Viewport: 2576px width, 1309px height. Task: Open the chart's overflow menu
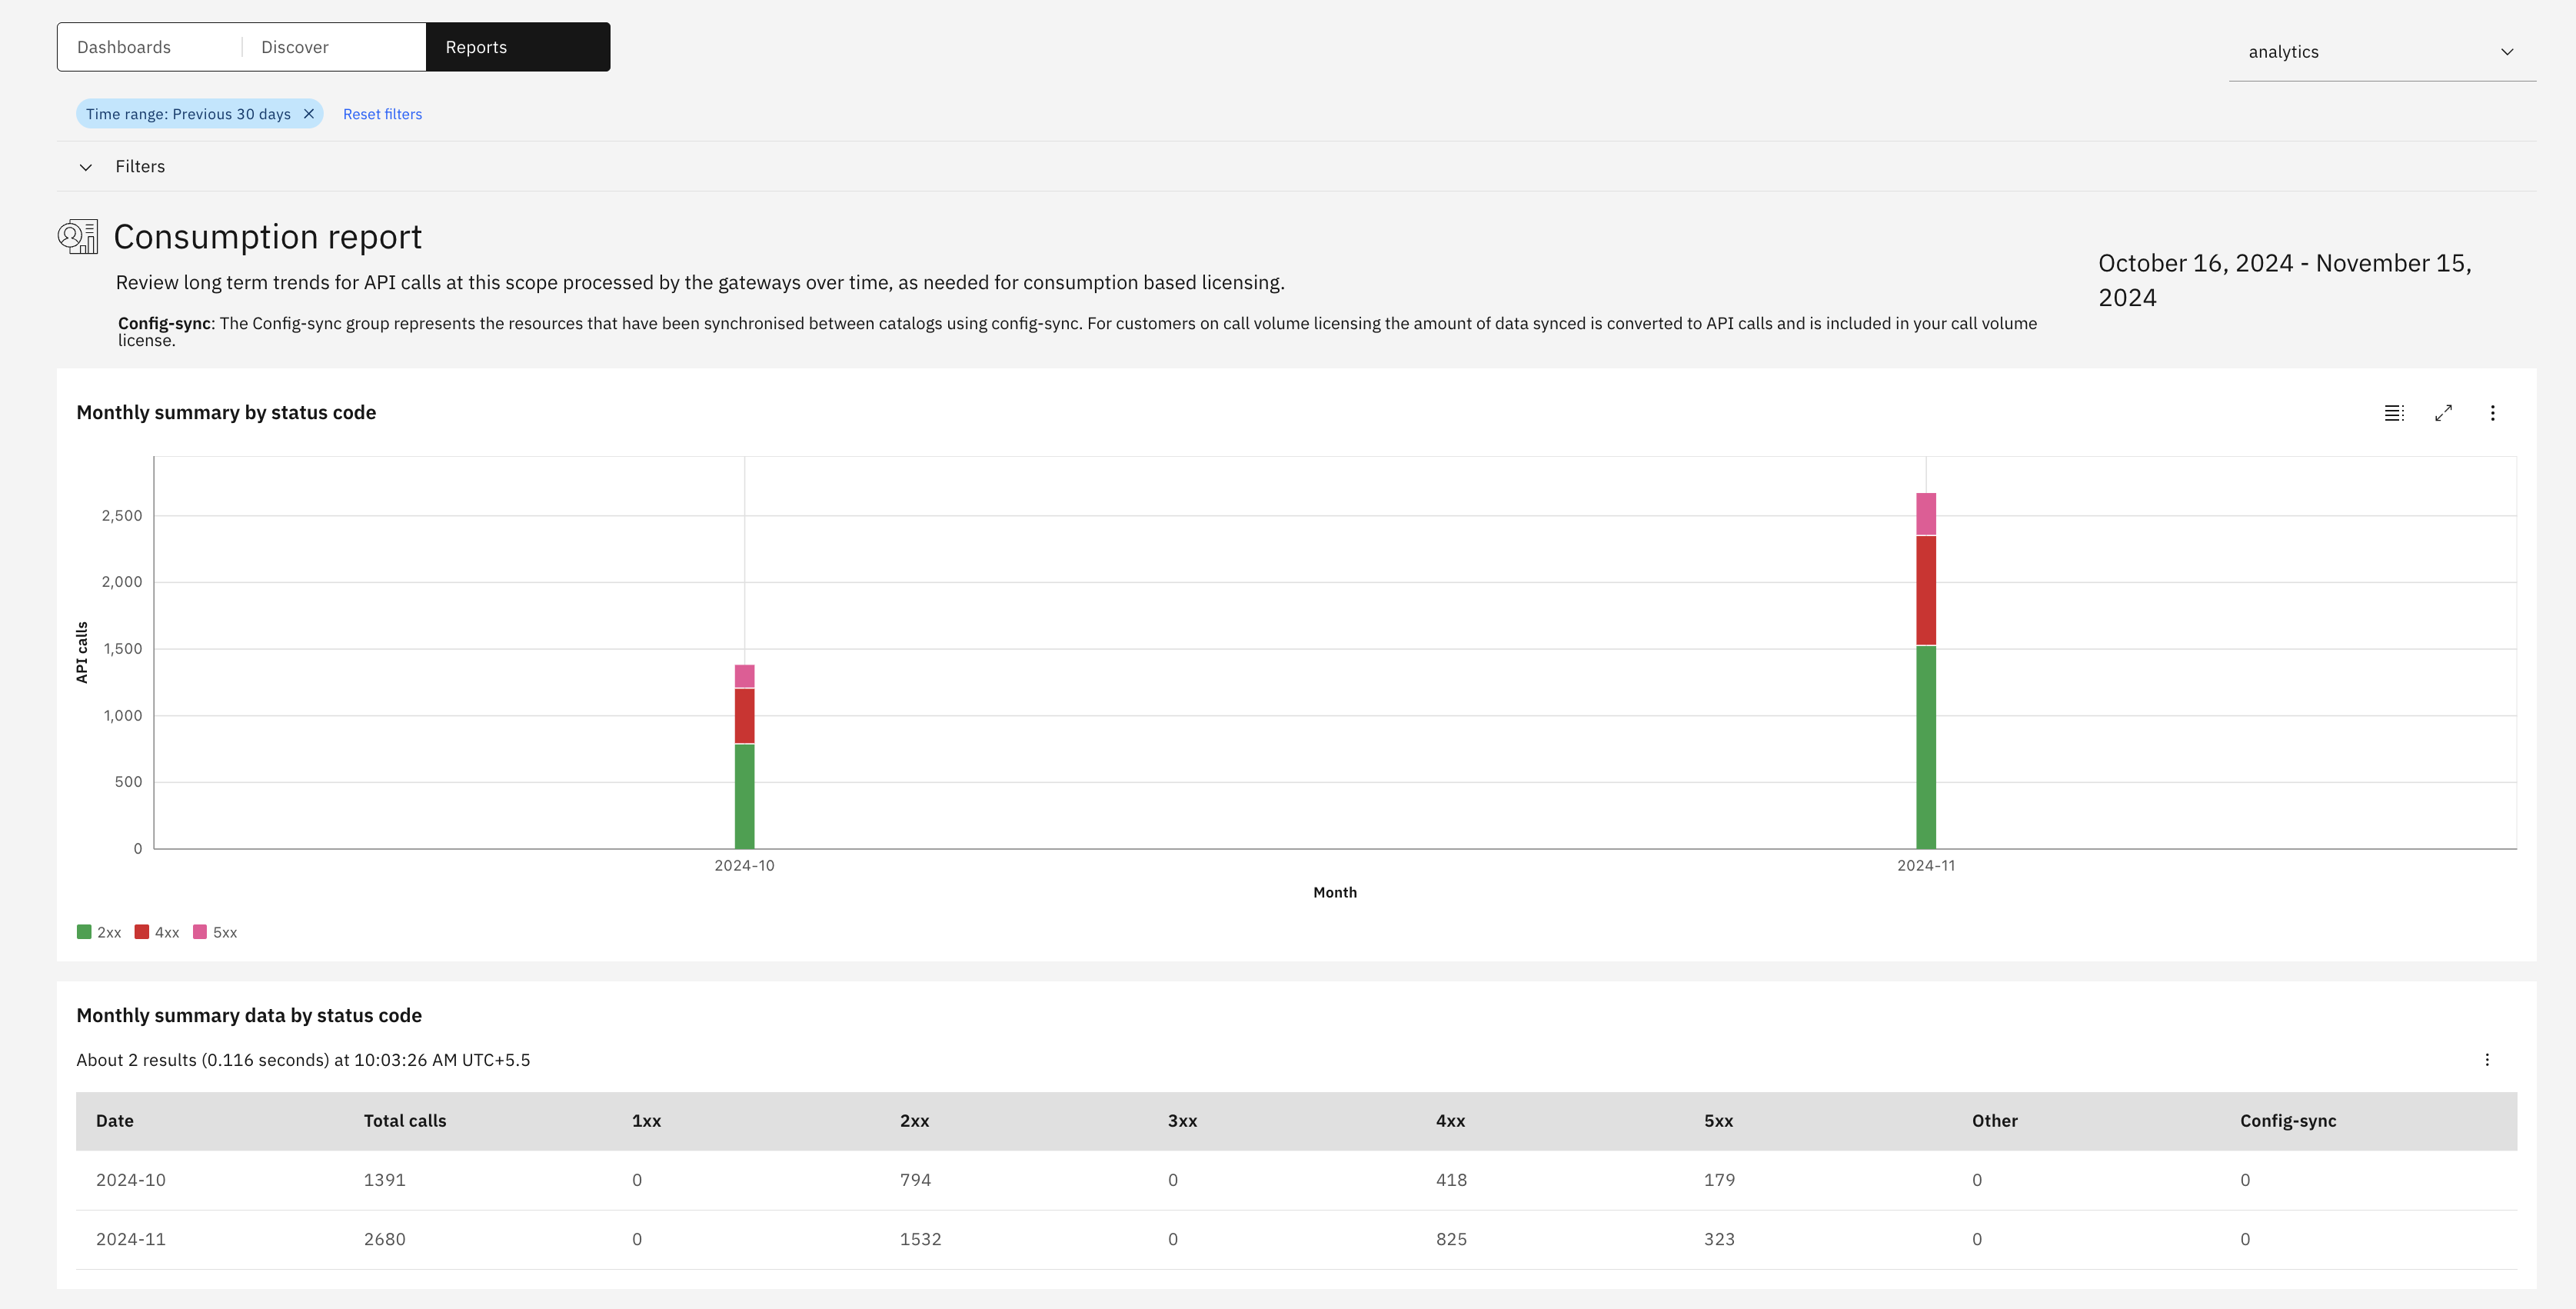click(2492, 413)
